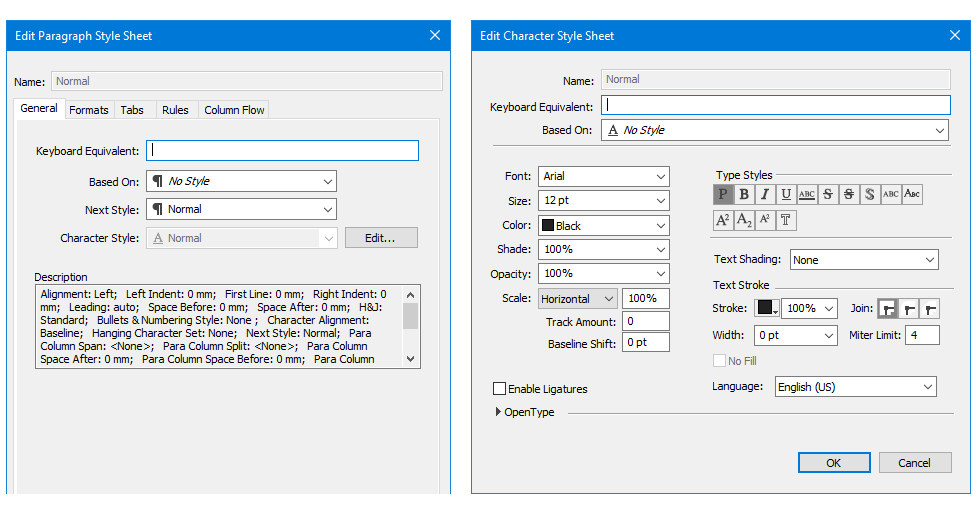
Task: Click the Baseline Shift field
Action: pyautogui.click(x=646, y=342)
